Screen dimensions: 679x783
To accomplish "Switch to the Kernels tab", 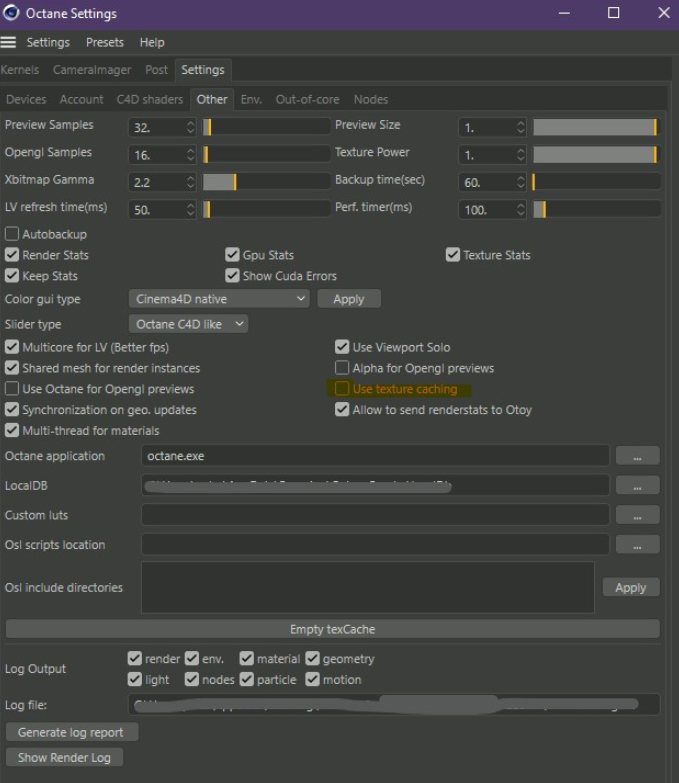I will pos(20,70).
